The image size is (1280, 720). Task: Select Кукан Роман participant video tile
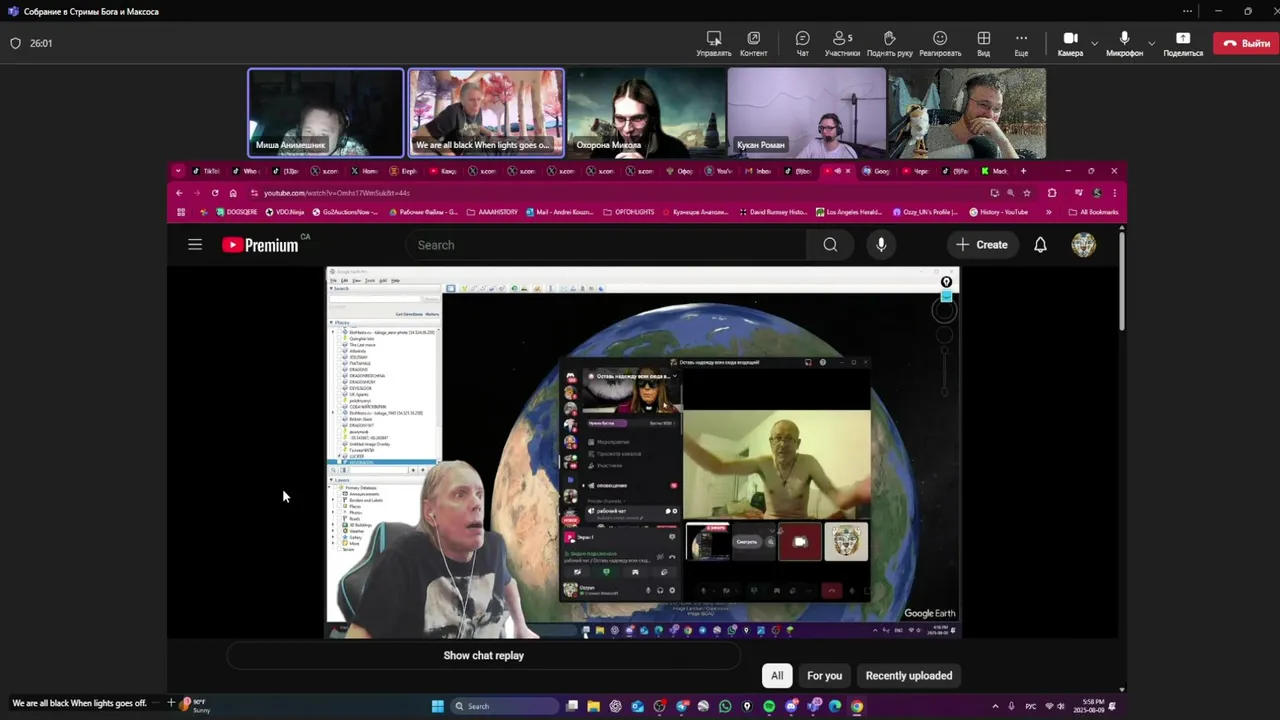(x=806, y=113)
